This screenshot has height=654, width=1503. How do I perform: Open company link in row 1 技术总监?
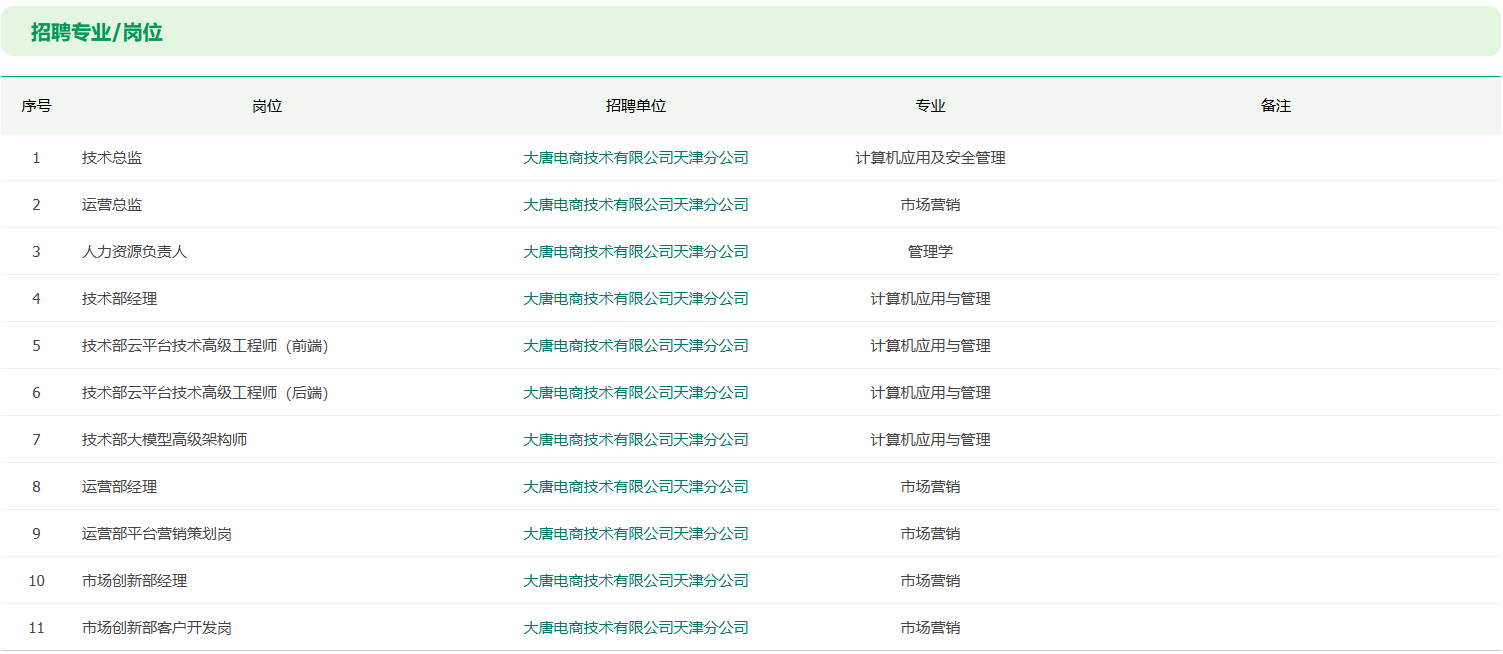pyautogui.click(x=636, y=158)
